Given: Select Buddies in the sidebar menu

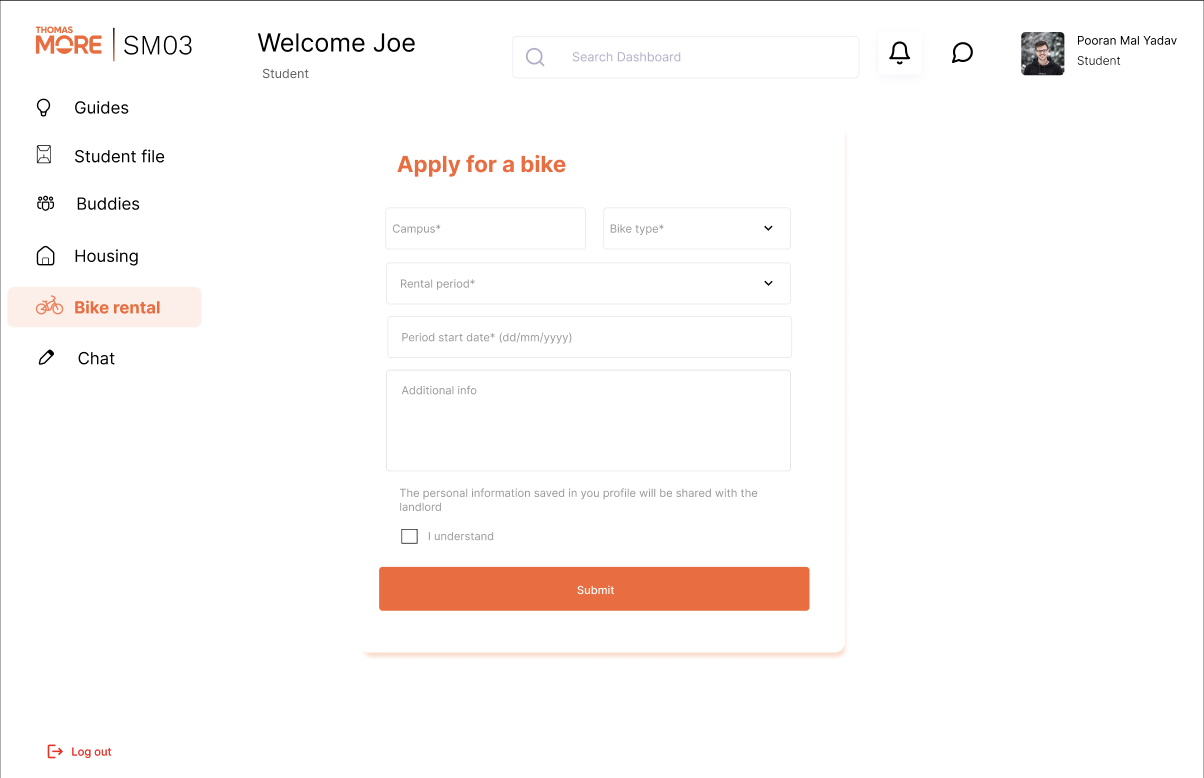Looking at the screenshot, I should 107,203.
